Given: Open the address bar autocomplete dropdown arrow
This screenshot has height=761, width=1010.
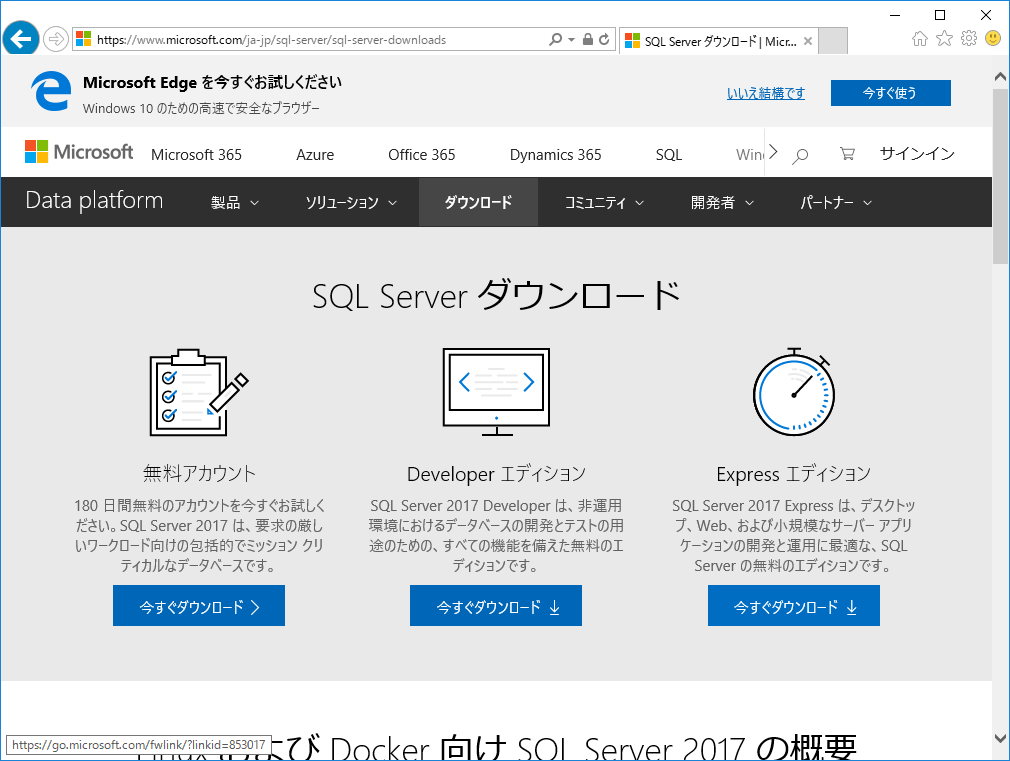Looking at the screenshot, I should pyautogui.click(x=571, y=39).
